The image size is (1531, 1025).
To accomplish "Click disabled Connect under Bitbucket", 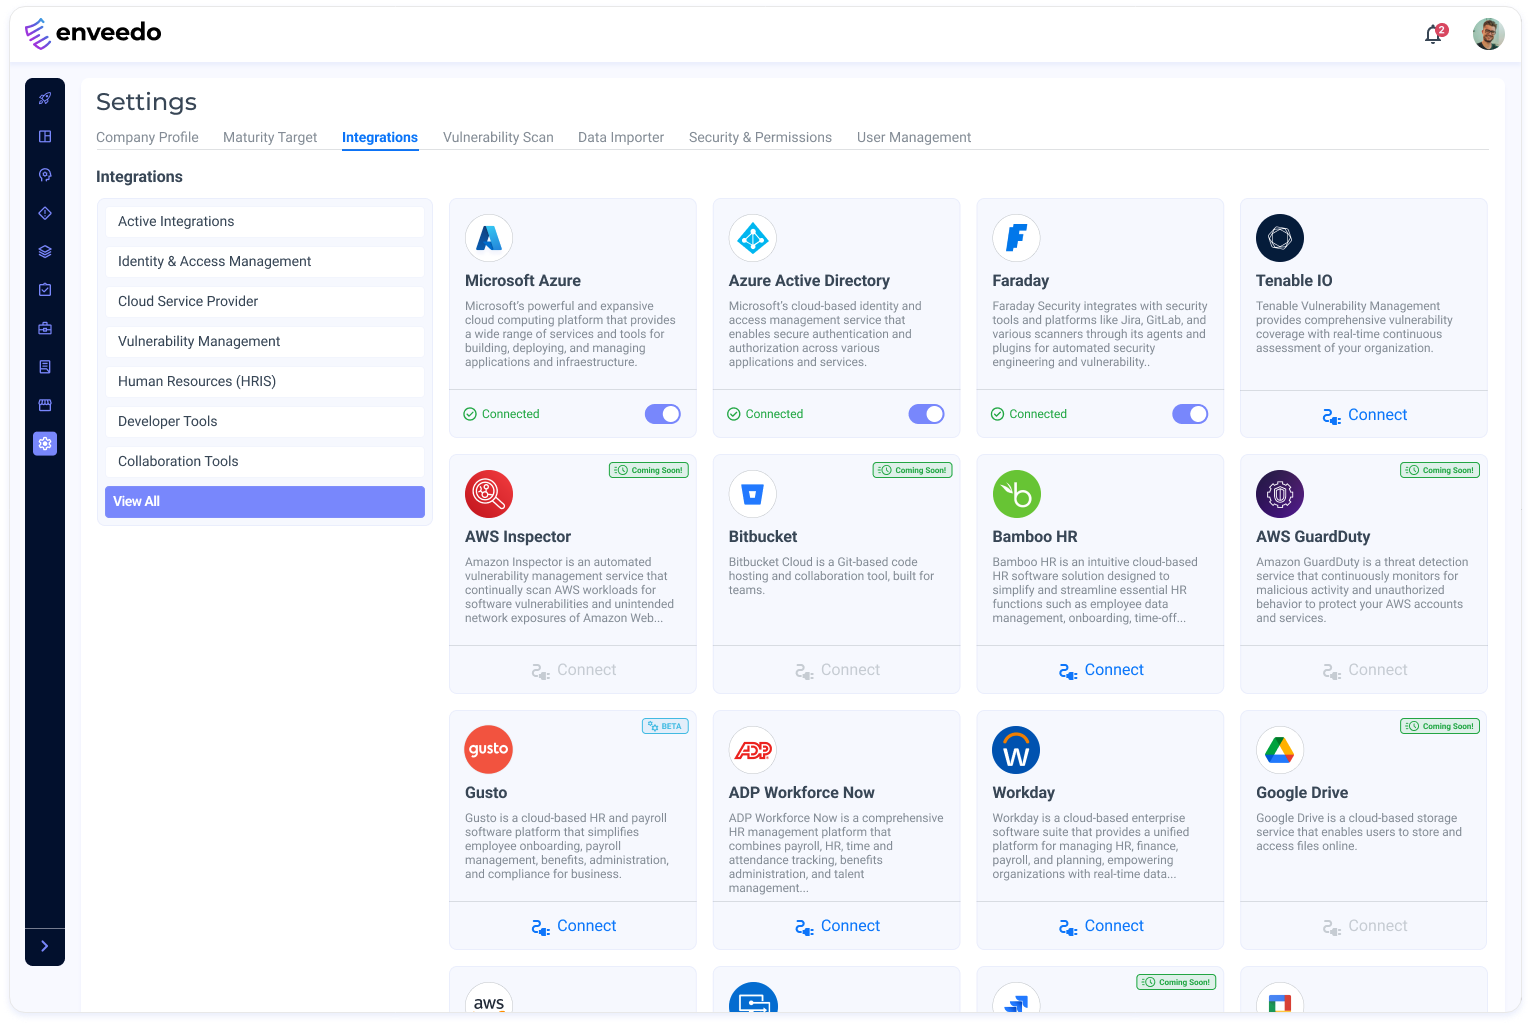I will coord(837,670).
